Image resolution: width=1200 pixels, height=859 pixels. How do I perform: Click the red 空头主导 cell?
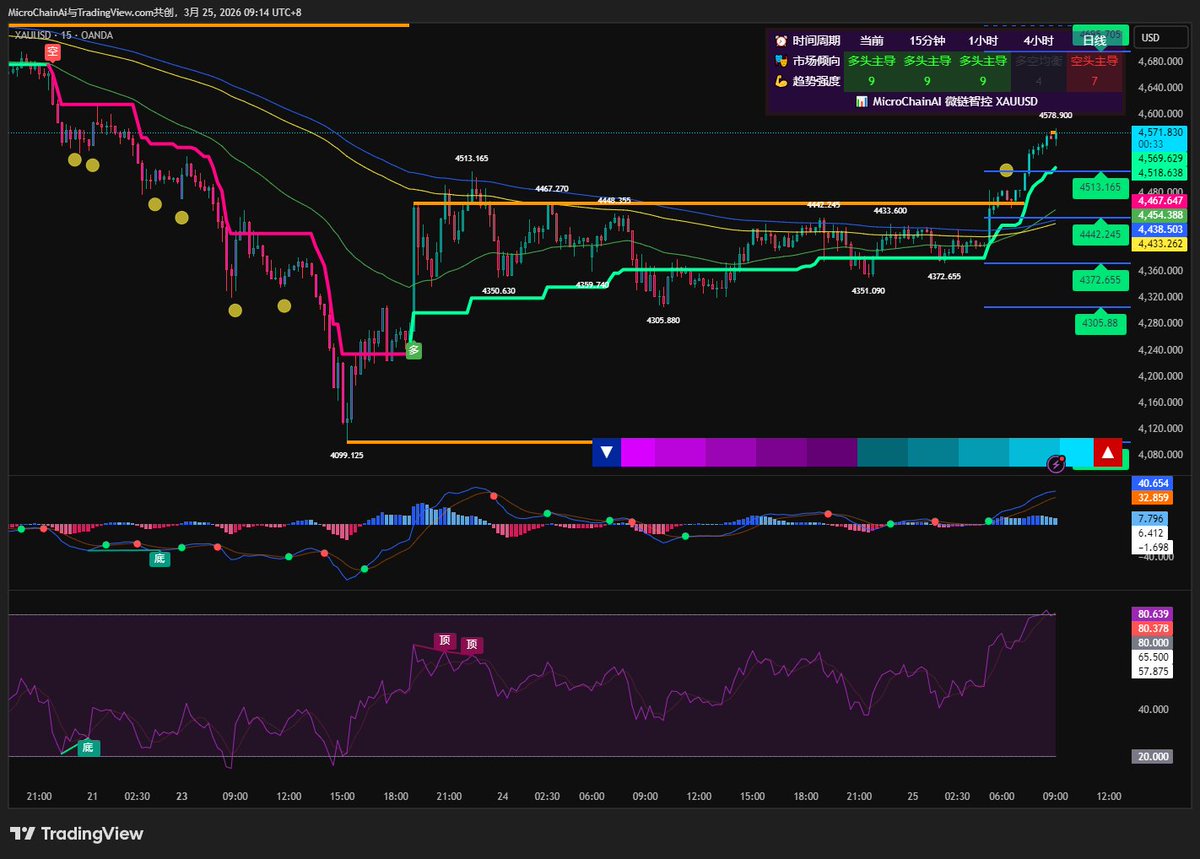coord(1095,61)
